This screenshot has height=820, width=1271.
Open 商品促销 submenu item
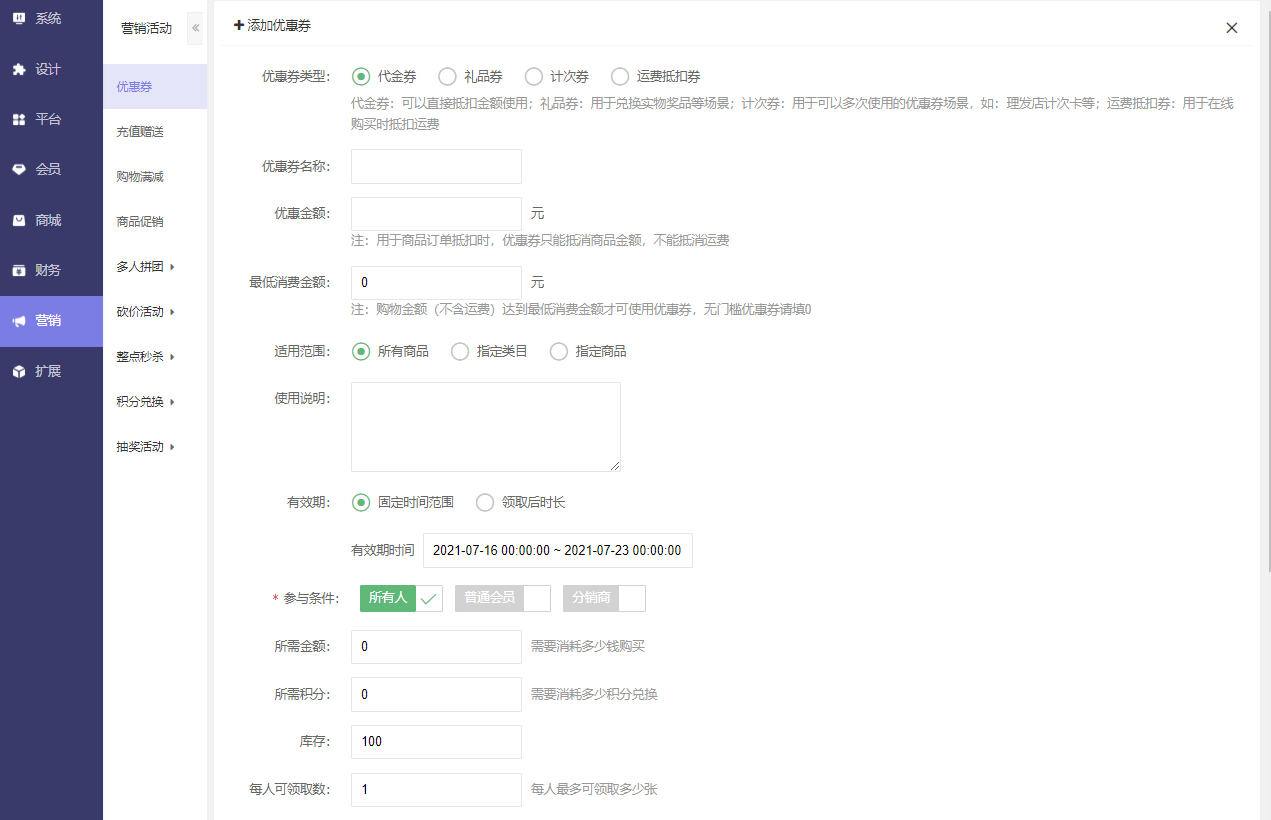[x=155, y=221]
